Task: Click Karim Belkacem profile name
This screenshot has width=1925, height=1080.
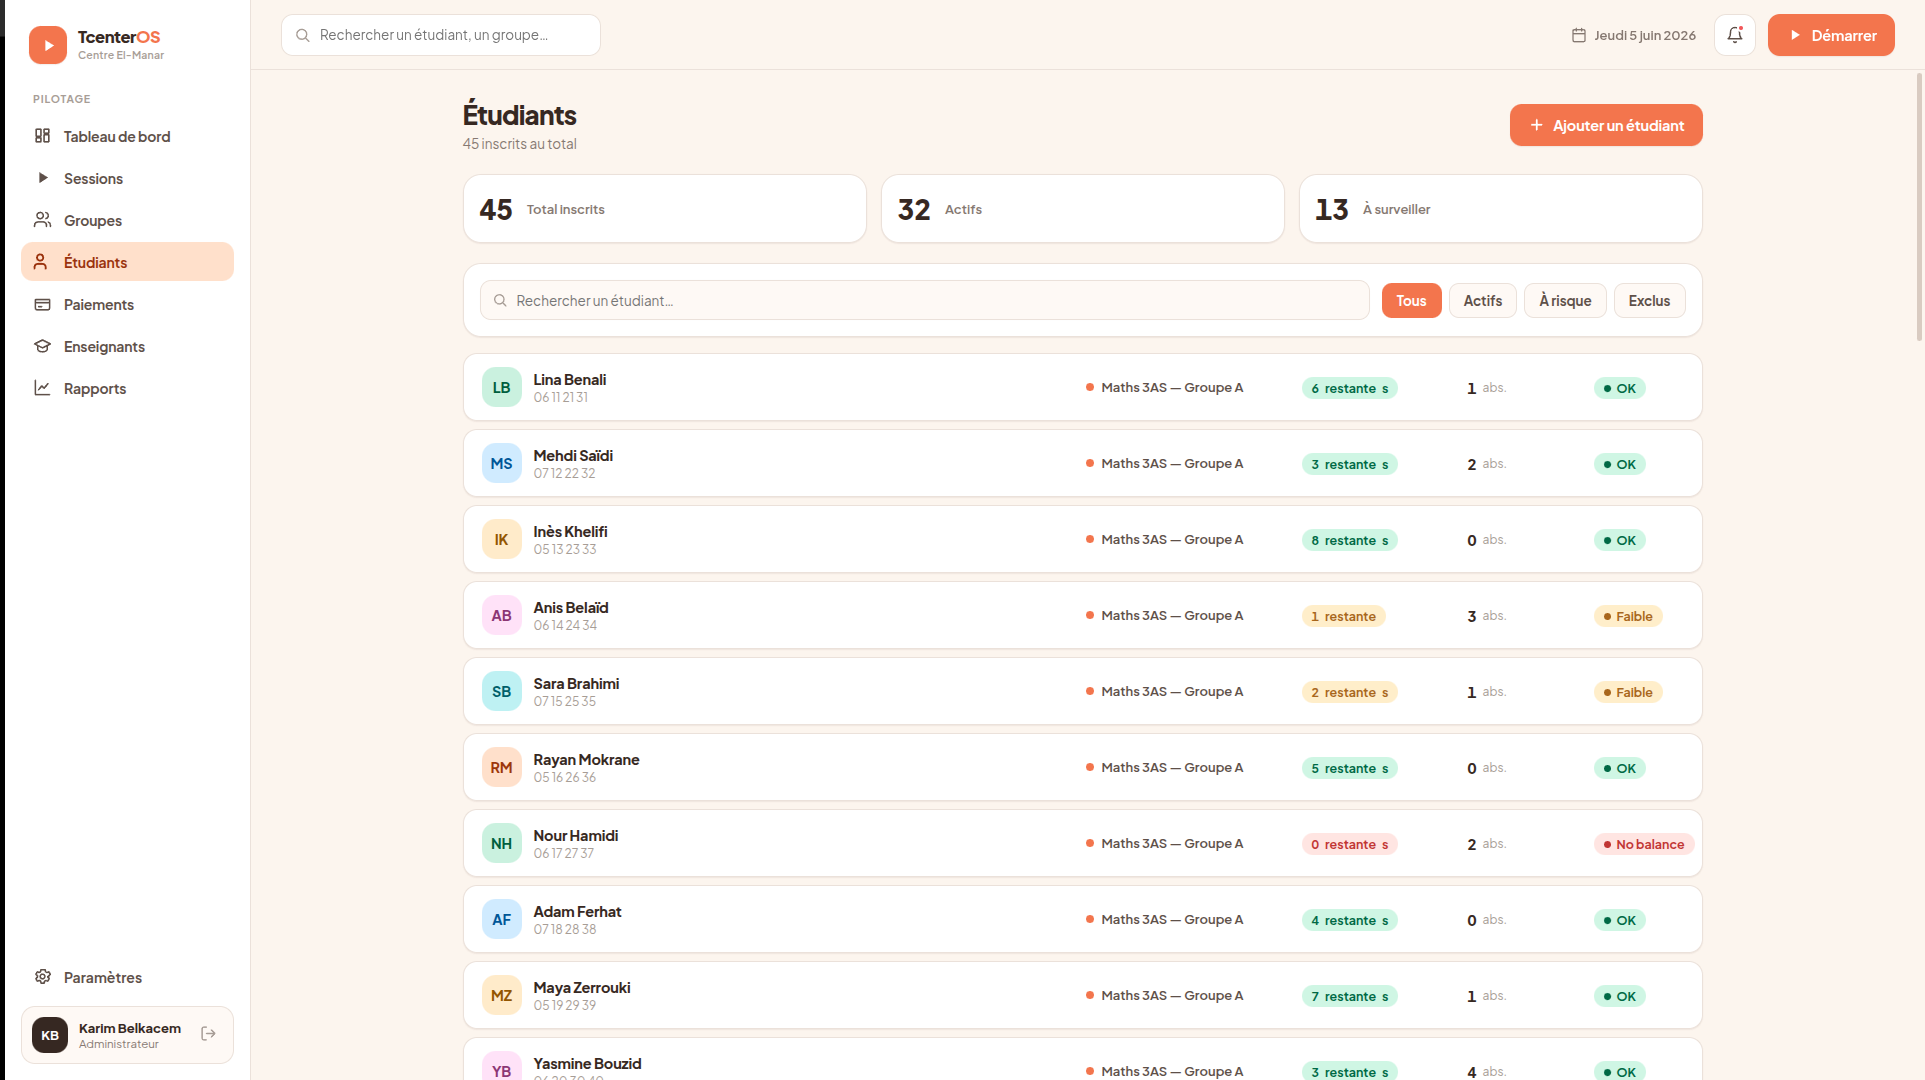Action: pos(130,1028)
